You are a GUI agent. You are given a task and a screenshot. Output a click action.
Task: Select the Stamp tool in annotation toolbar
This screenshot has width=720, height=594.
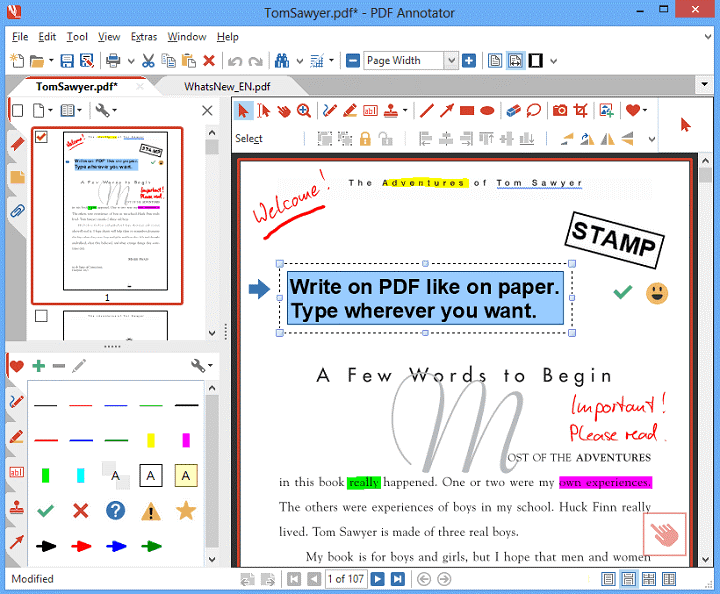[x=391, y=111]
